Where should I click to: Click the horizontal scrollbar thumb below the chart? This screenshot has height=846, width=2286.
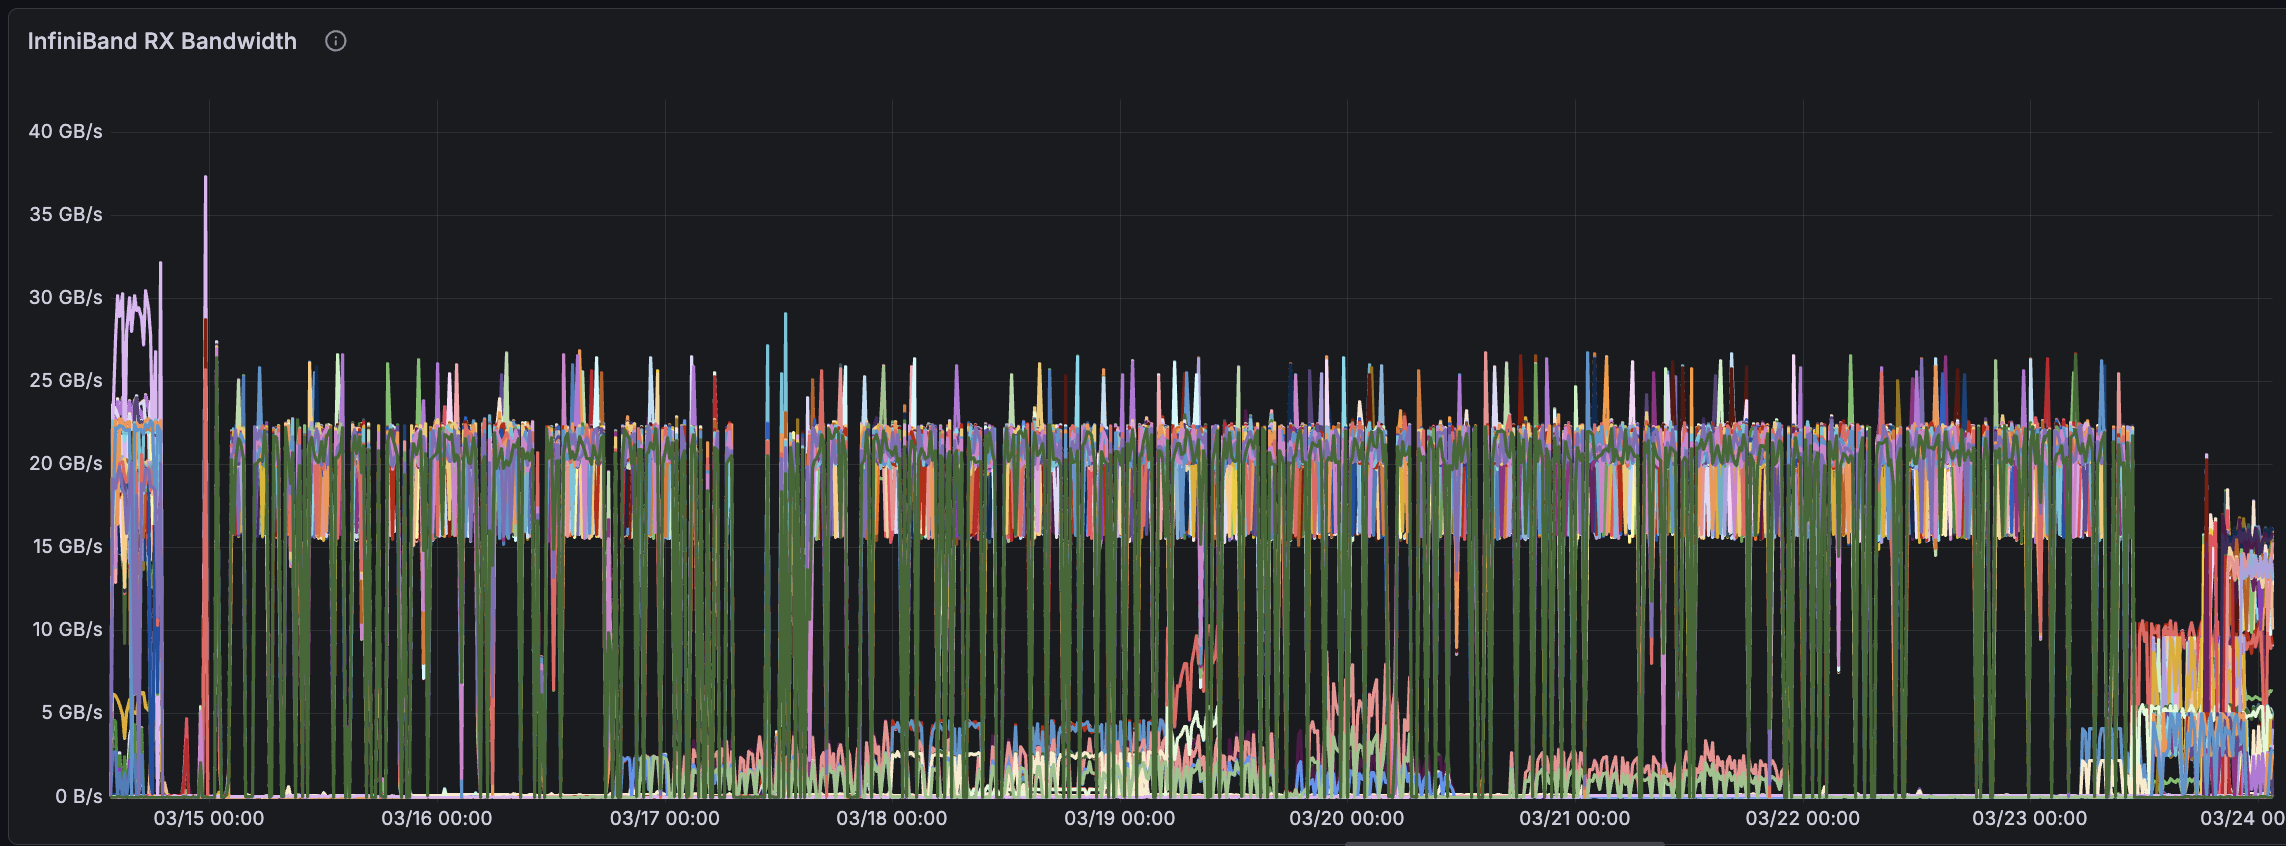tap(1505, 843)
